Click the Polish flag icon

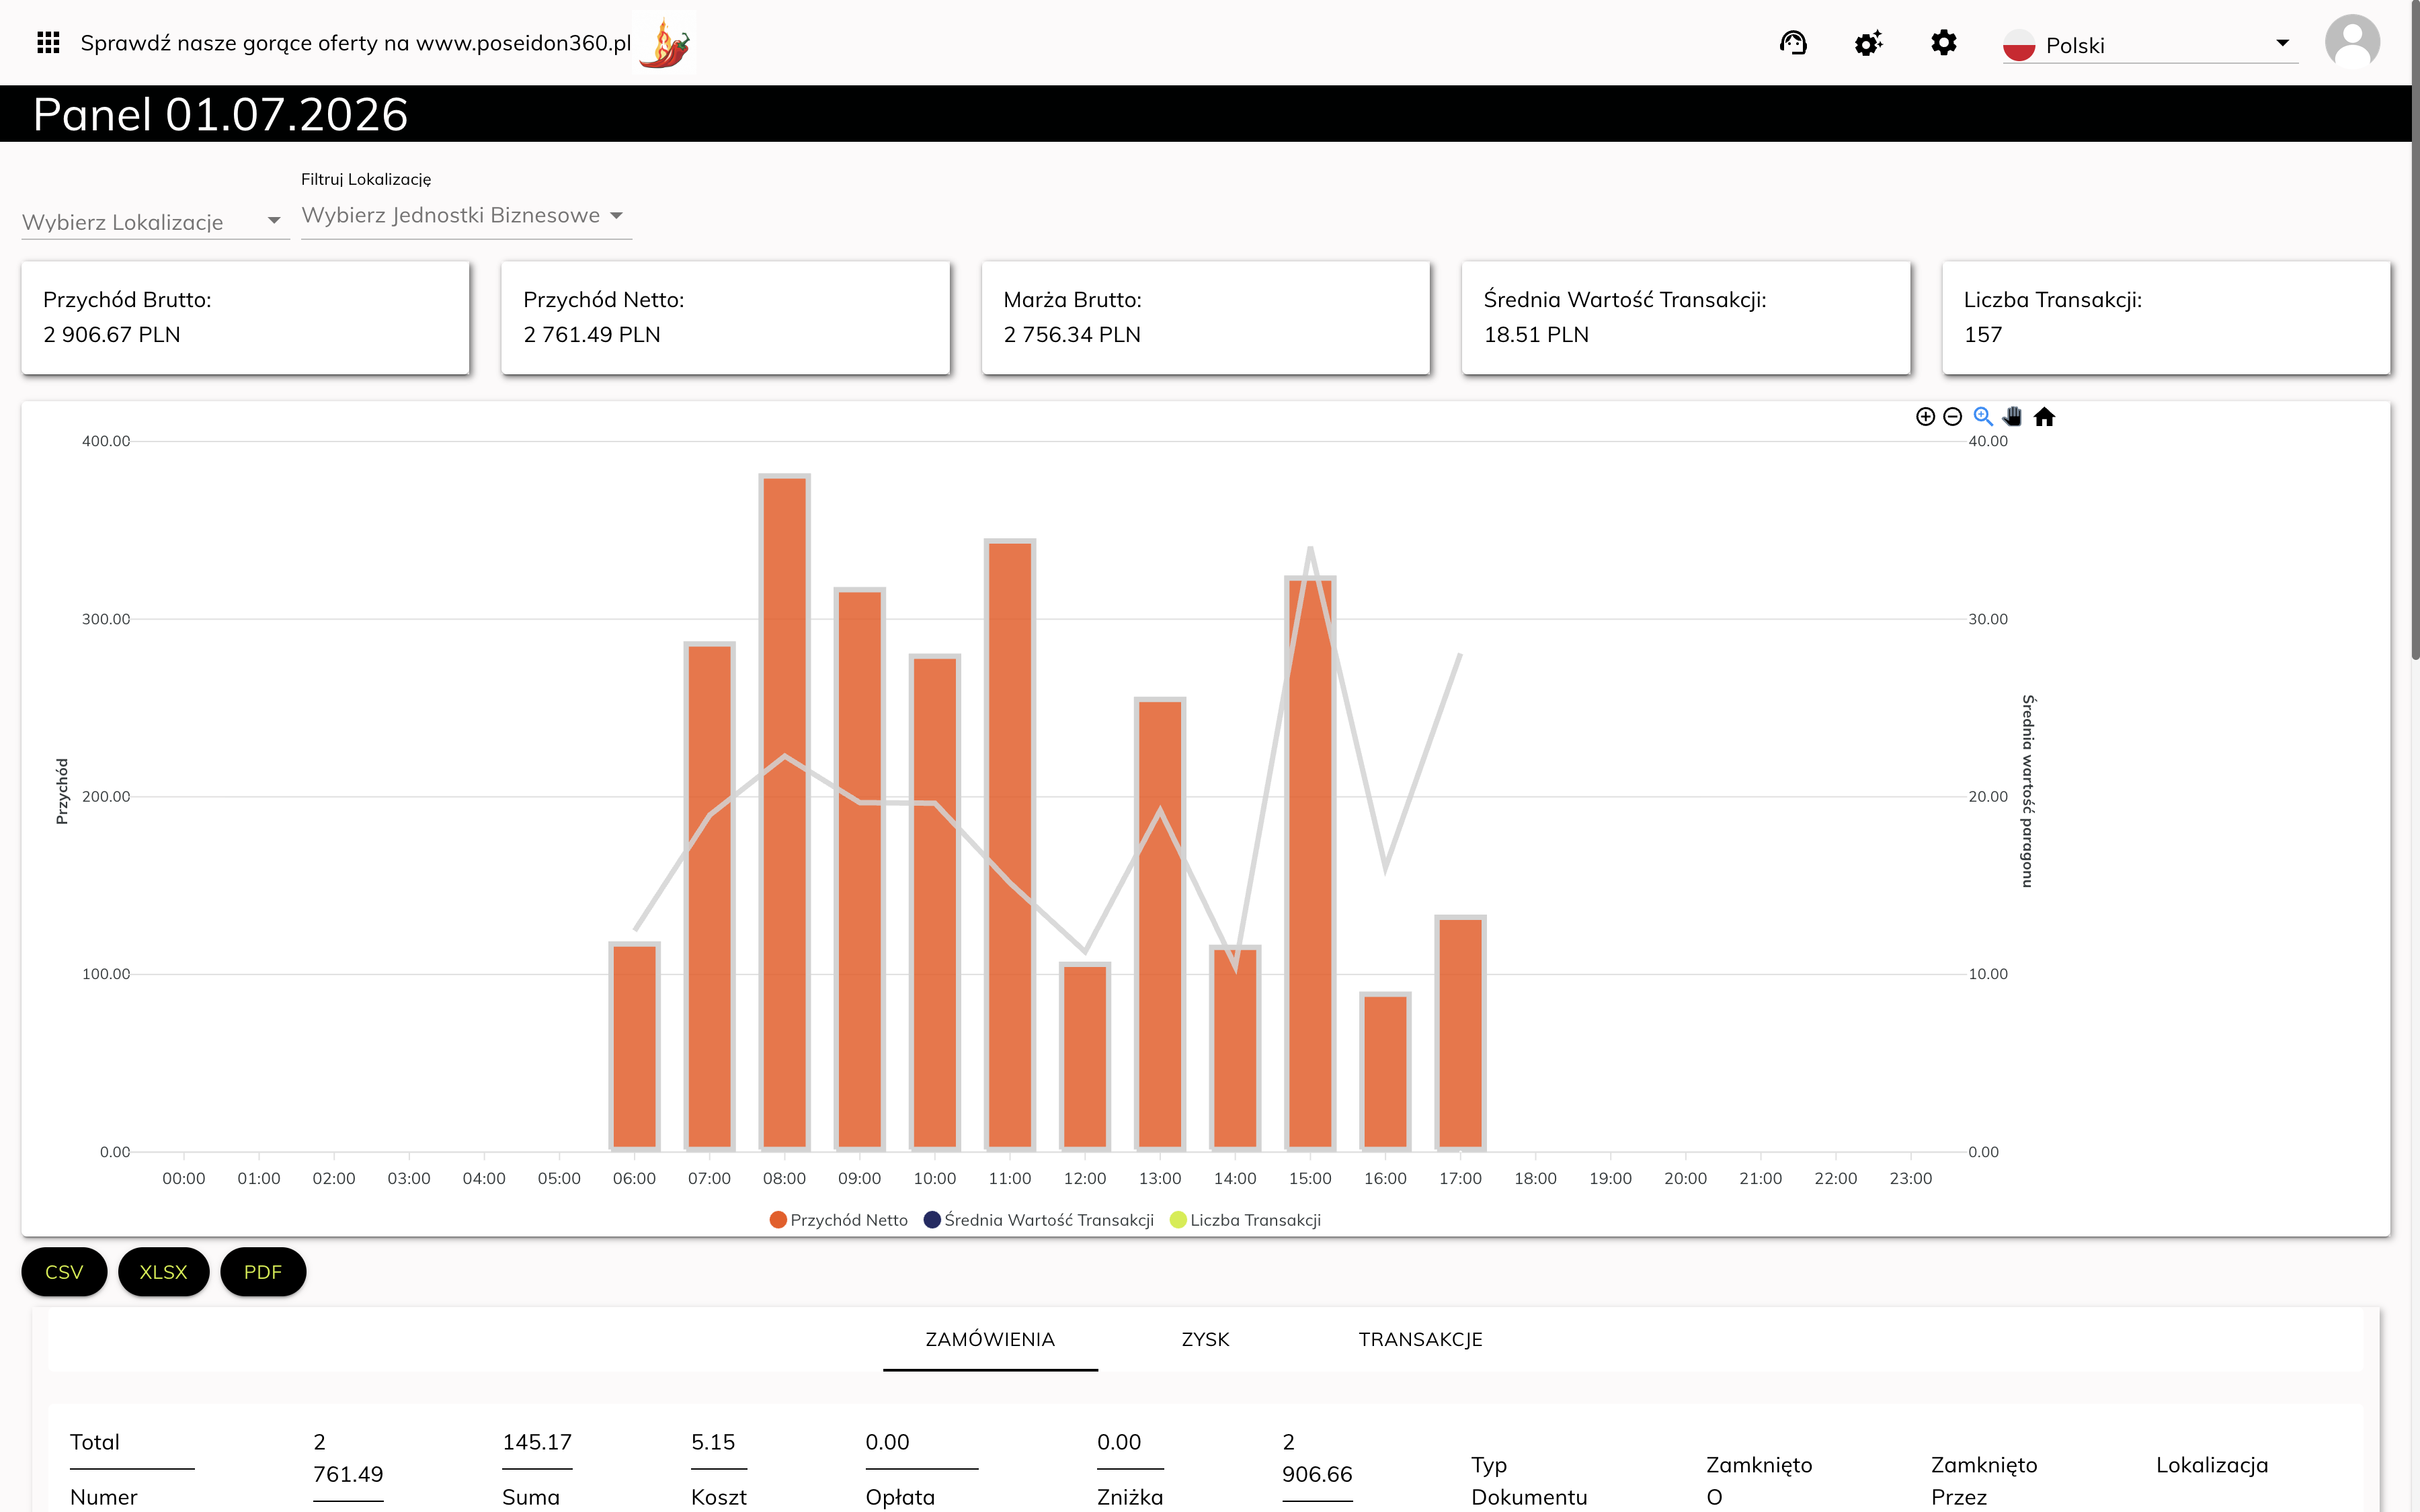(2019, 45)
